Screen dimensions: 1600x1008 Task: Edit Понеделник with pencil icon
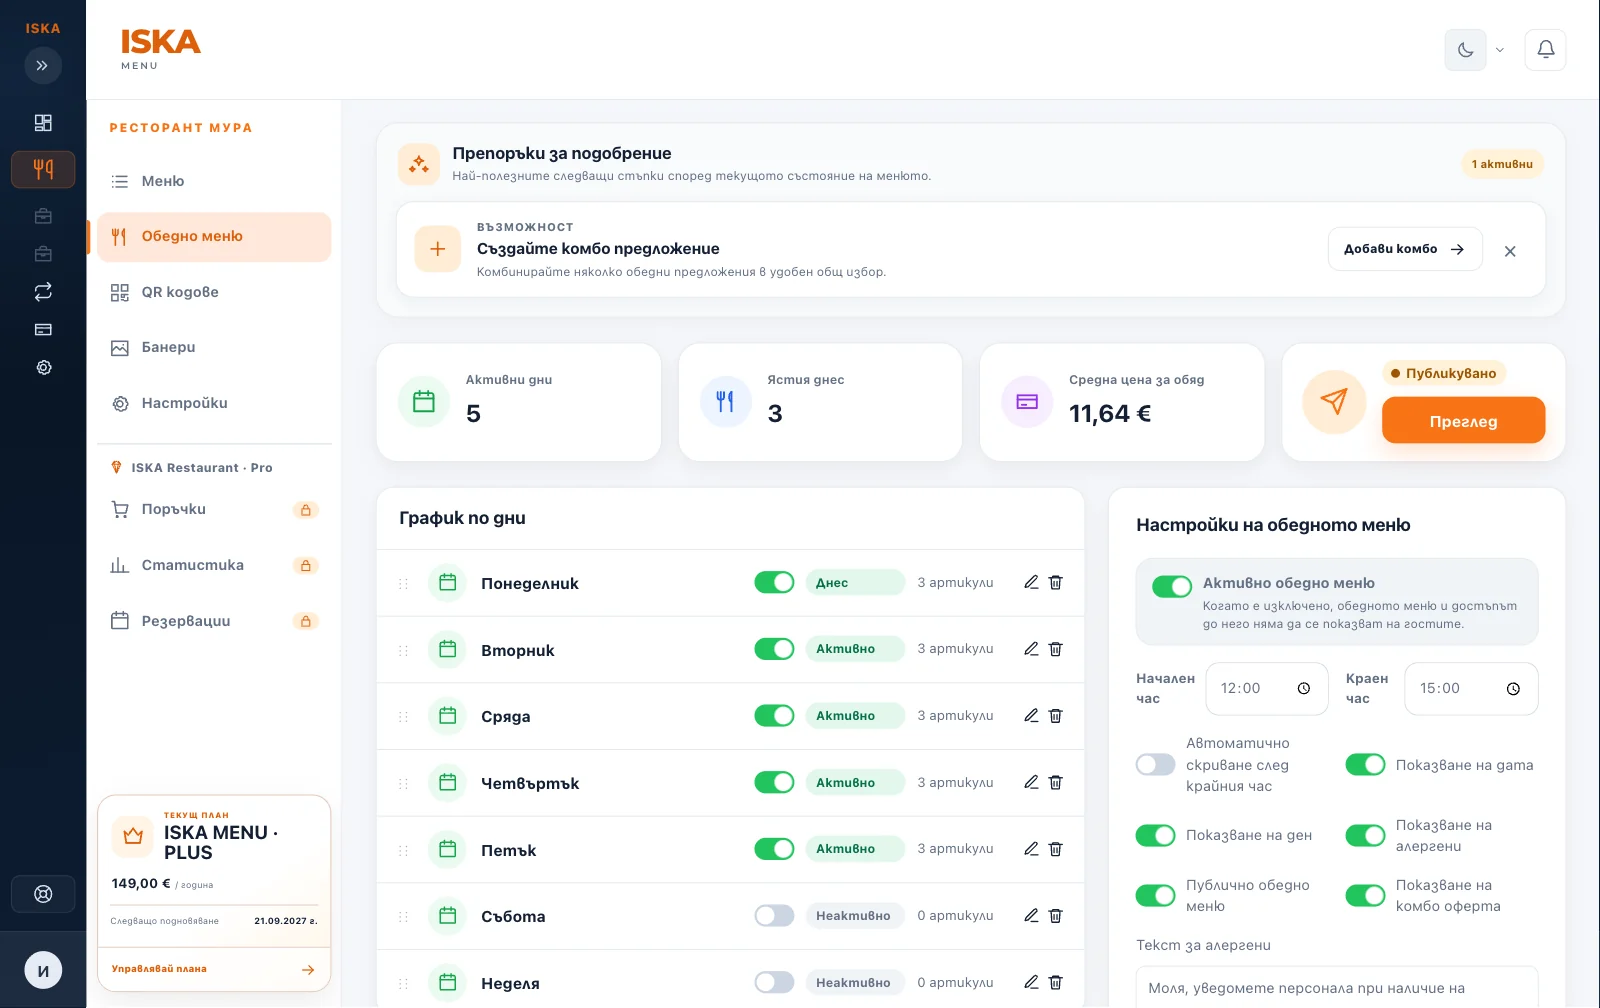pos(1031,582)
